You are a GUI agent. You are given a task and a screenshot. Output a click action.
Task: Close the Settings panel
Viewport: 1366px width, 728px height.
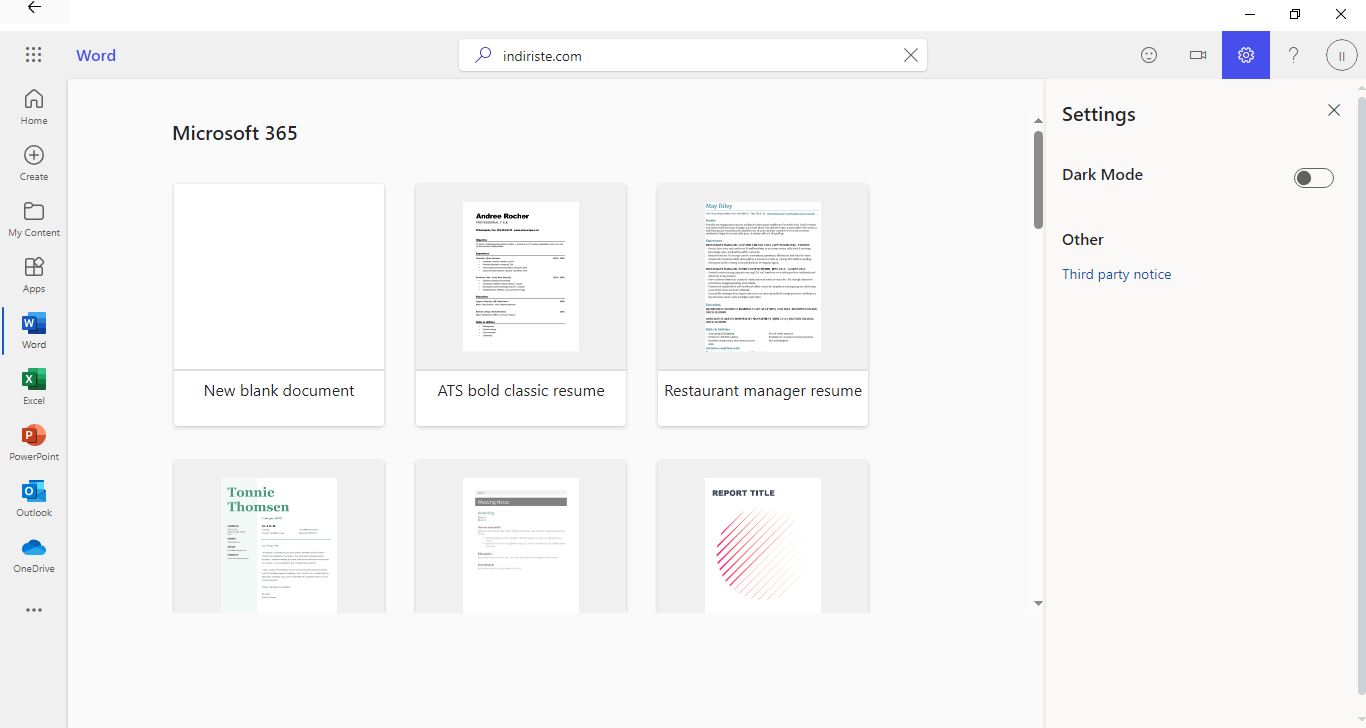click(x=1333, y=110)
